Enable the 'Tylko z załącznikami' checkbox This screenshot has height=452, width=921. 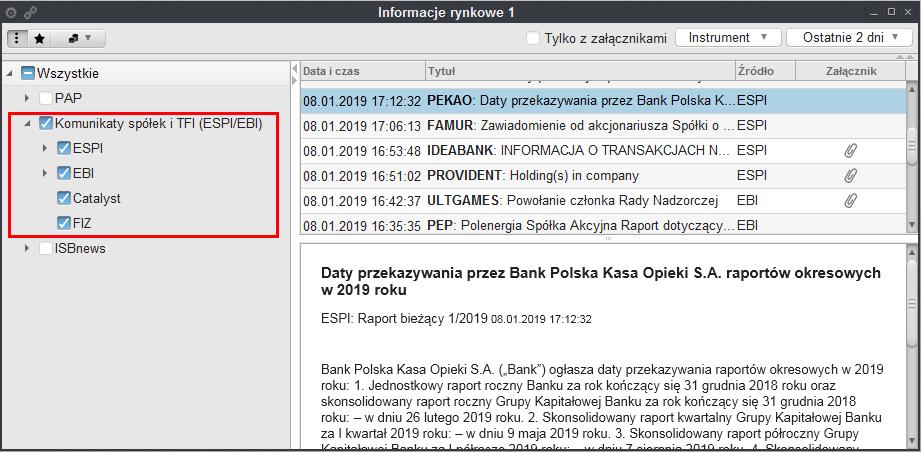(533, 38)
